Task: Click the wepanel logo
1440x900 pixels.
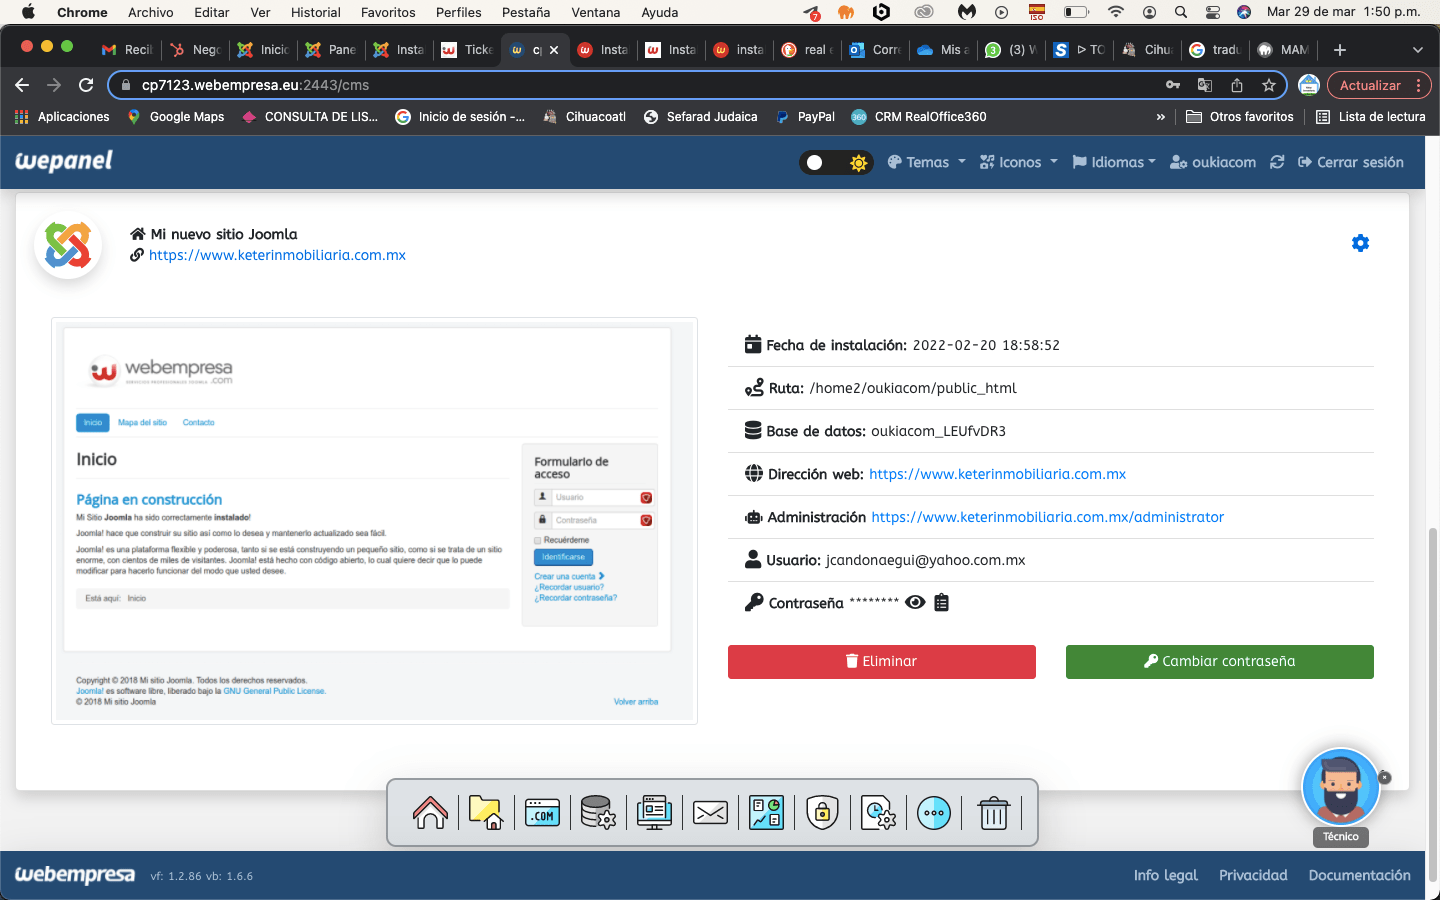Action: click(x=64, y=161)
